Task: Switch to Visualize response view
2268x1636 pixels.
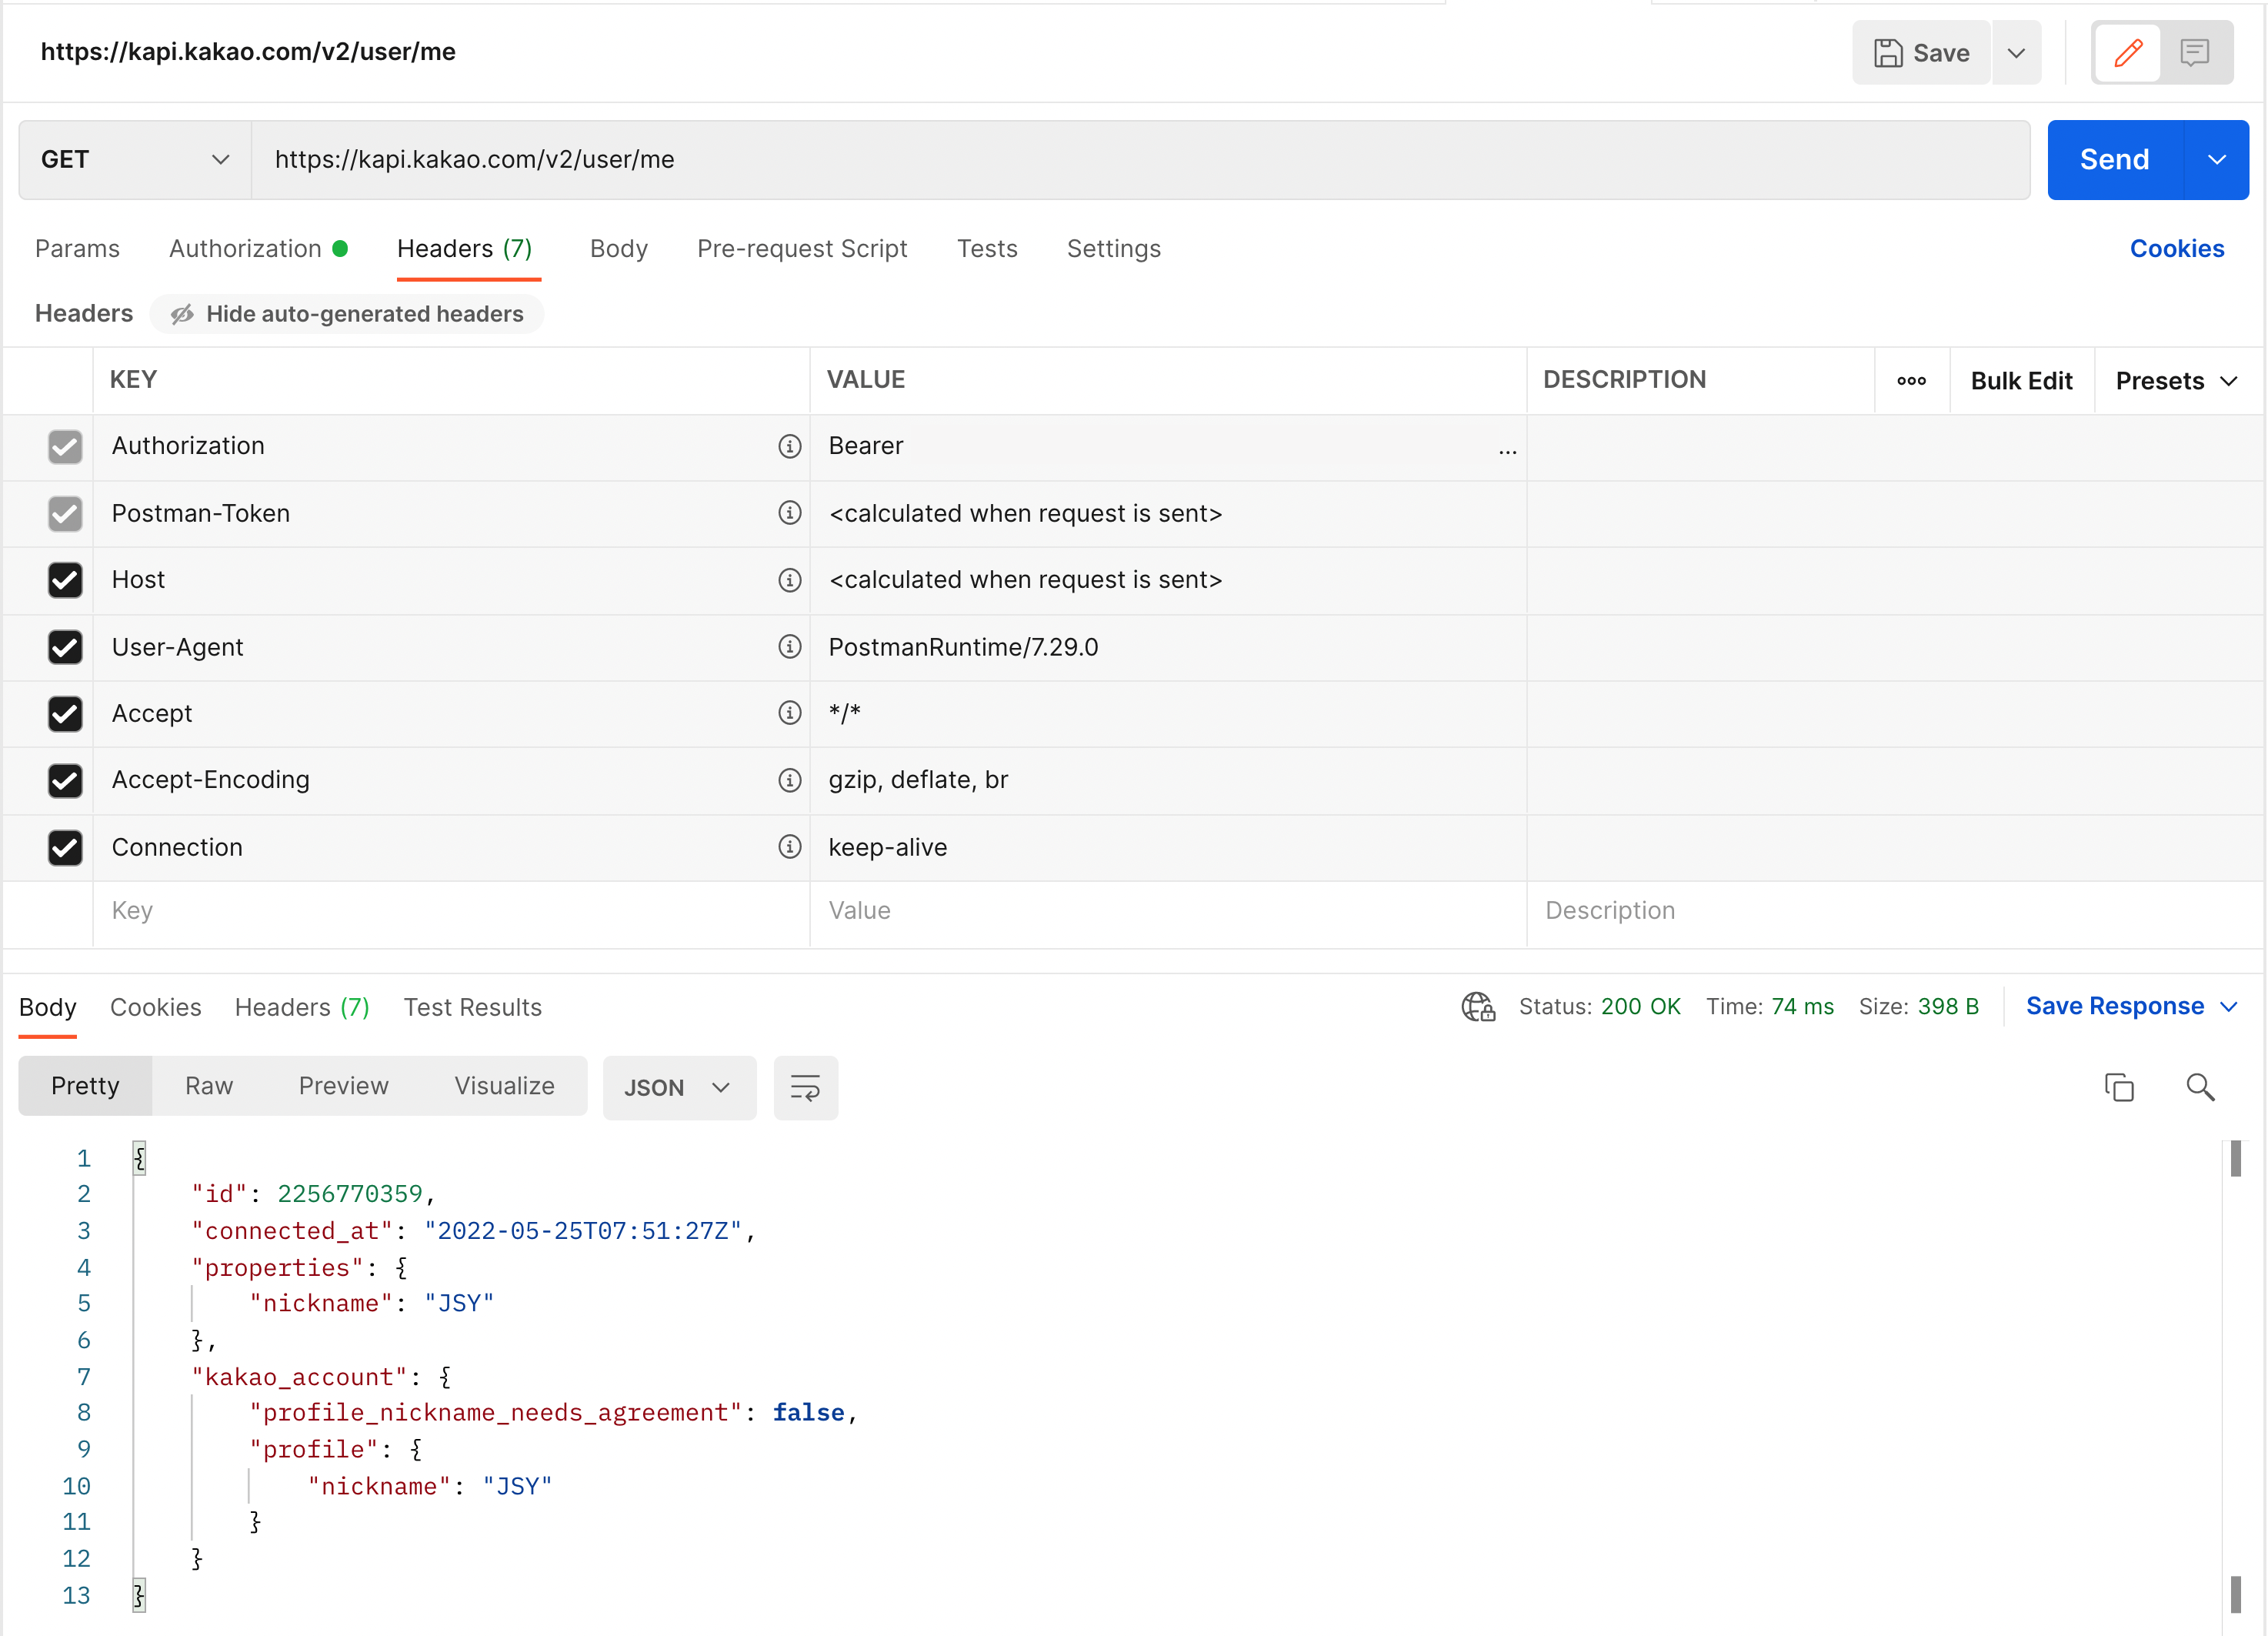Action: [x=505, y=1086]
